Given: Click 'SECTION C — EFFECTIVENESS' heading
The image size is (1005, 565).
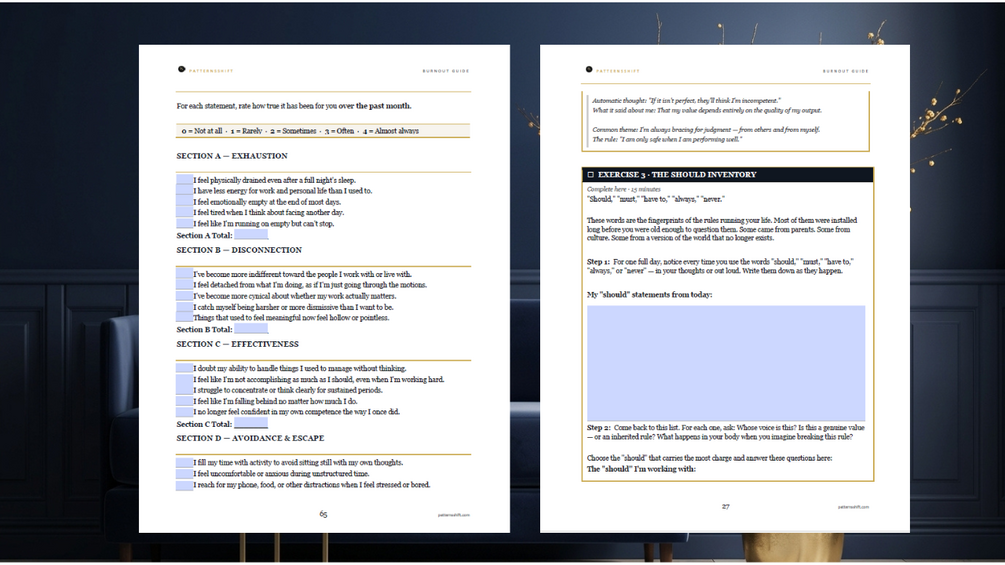Looking at the screenshot, I should pyautogui.click(x=238, y=344).
